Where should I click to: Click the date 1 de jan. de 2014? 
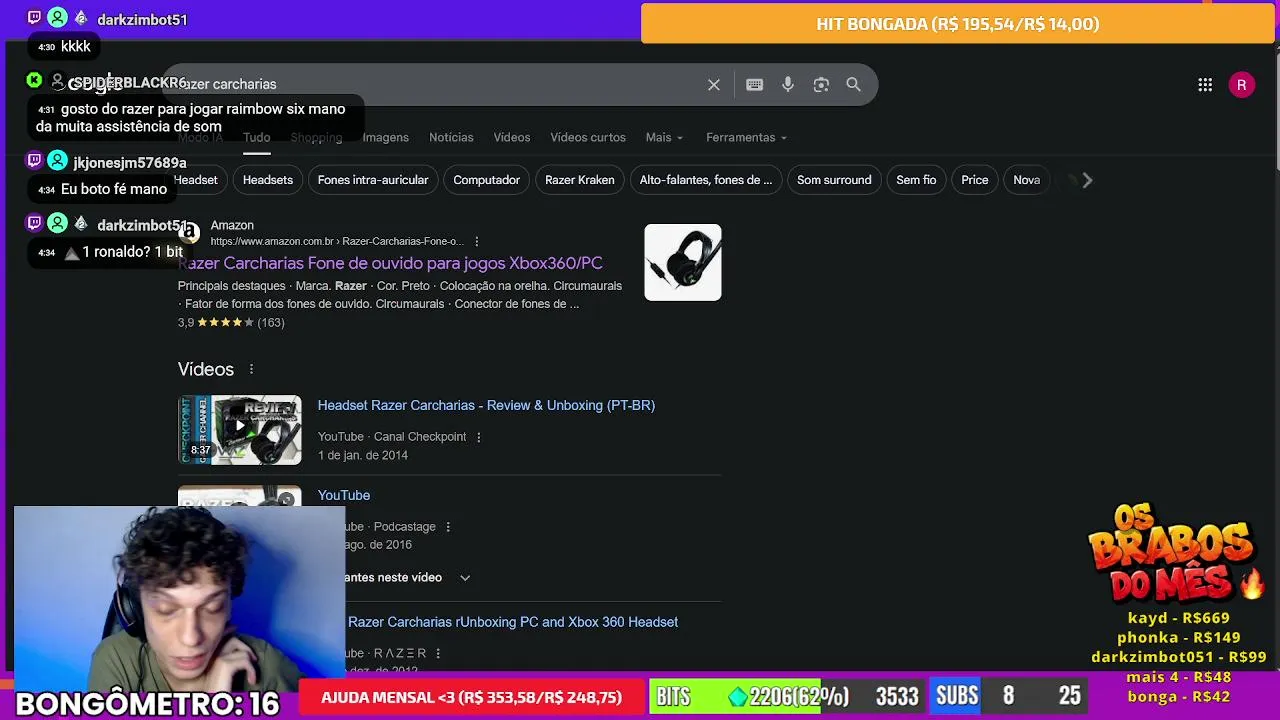[x=363, y=455]
